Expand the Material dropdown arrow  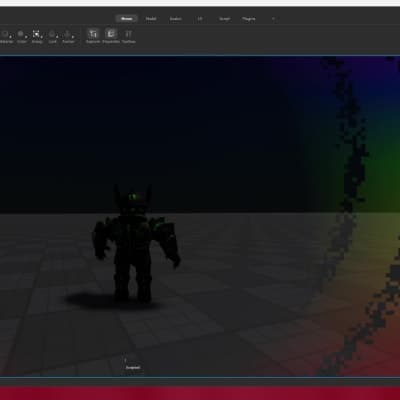11,36
